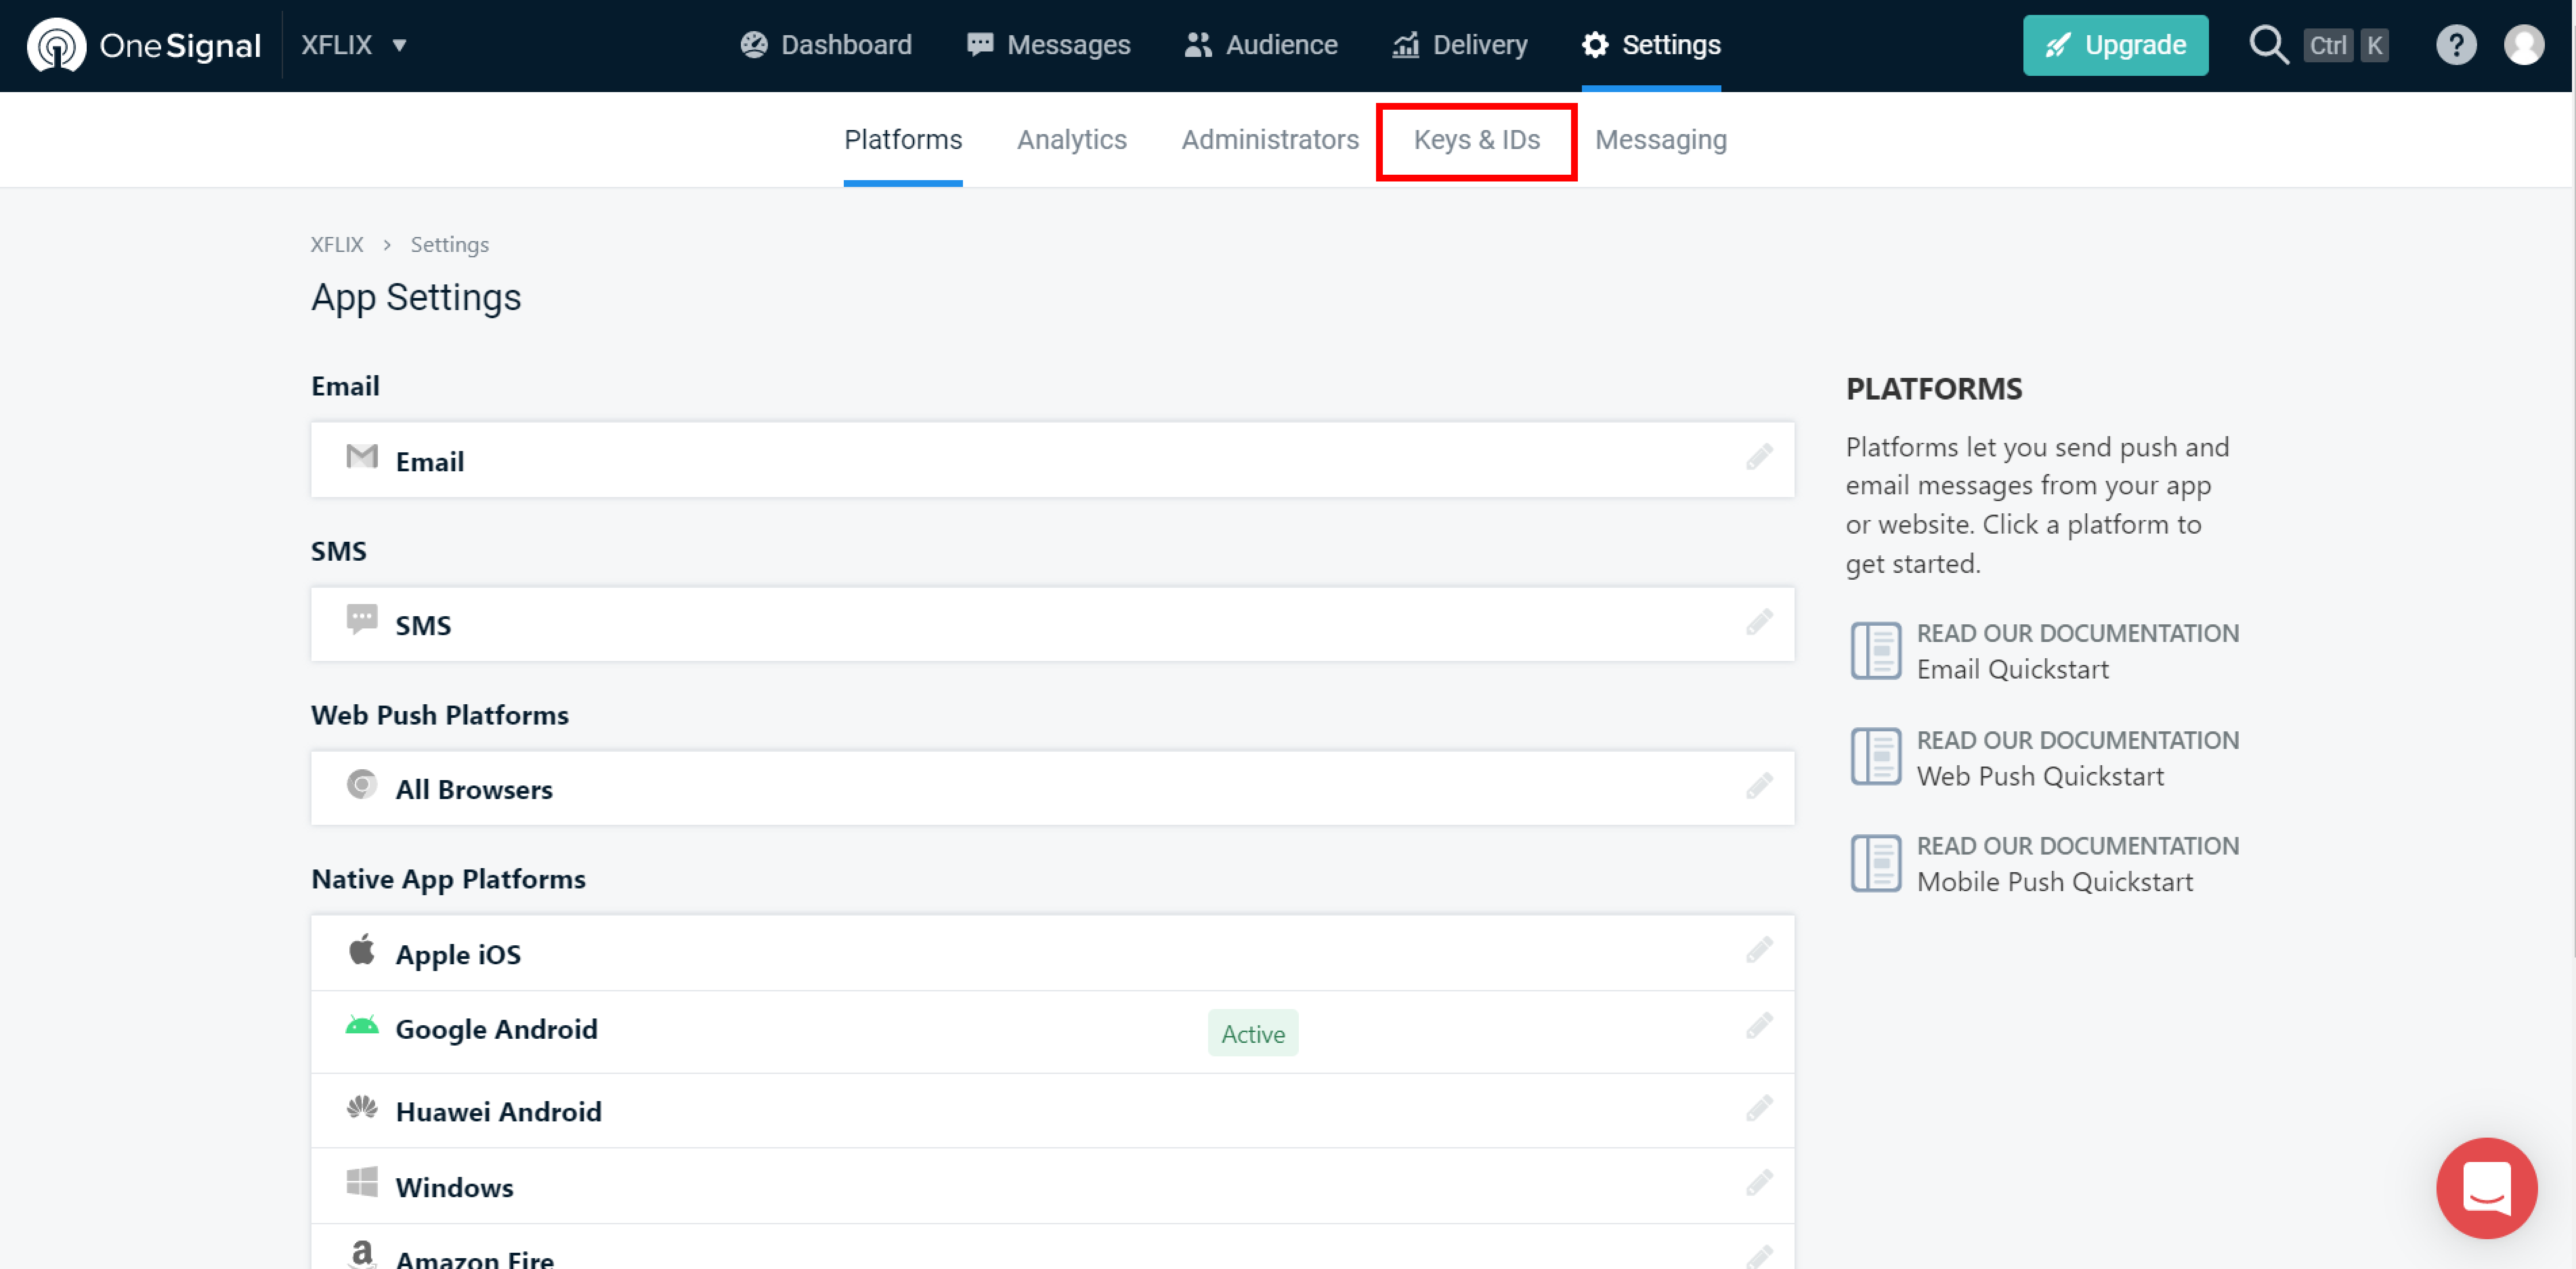Screen dimensions: 2576x1269
Task: Click the Ctrl K shortcut badge
Action: pos(2346,45)
